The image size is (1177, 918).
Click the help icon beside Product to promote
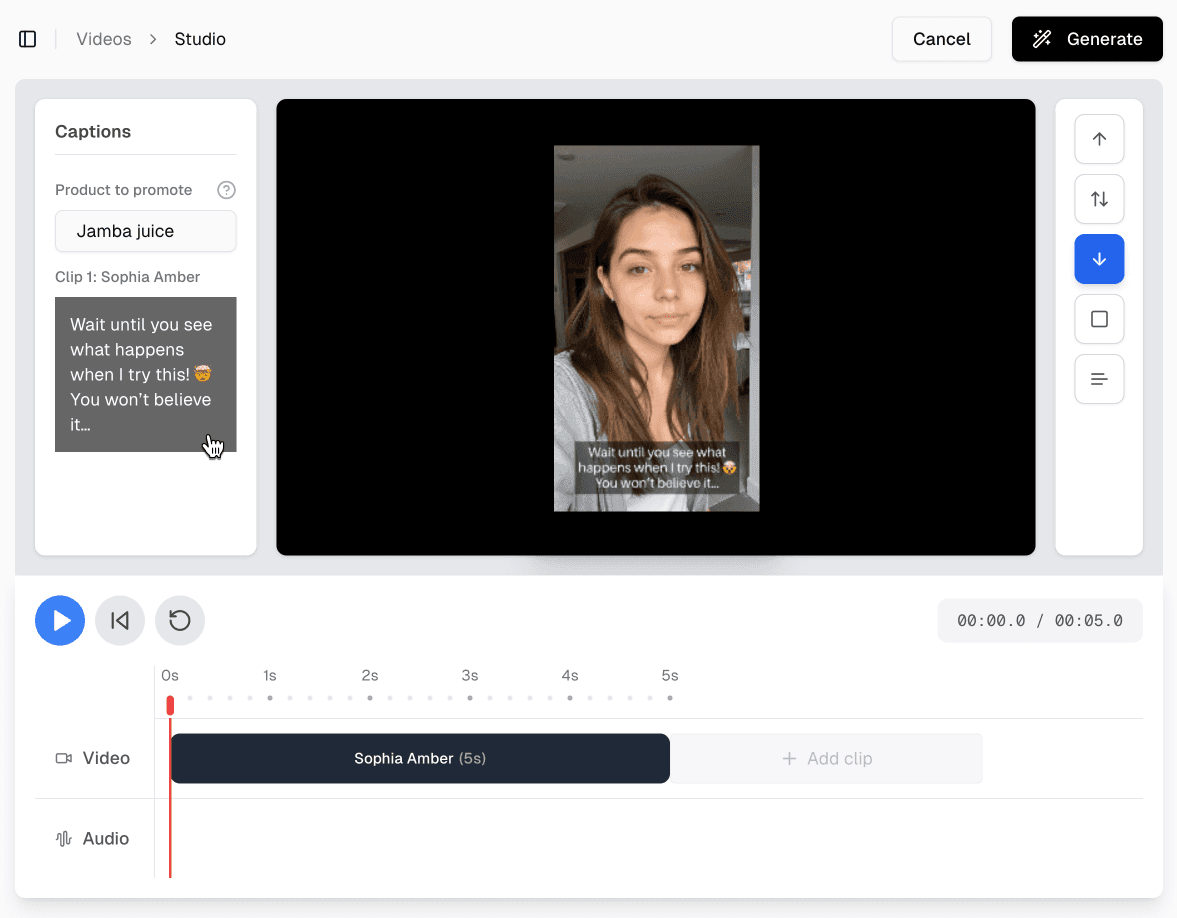(x=226, y=190)
